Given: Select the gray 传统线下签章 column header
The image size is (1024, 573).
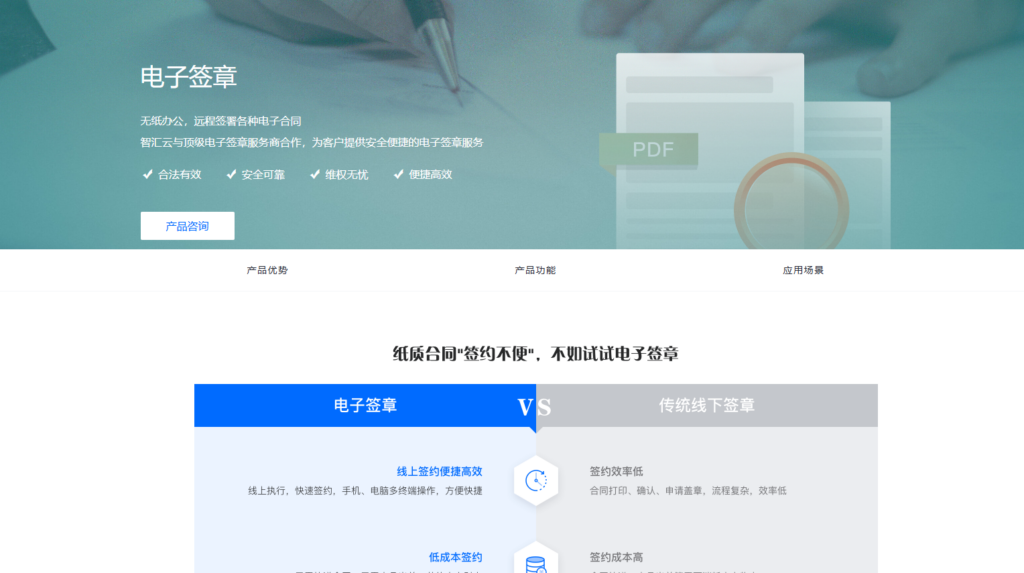Looking at the screenshot, I should (x=706, y=405).
